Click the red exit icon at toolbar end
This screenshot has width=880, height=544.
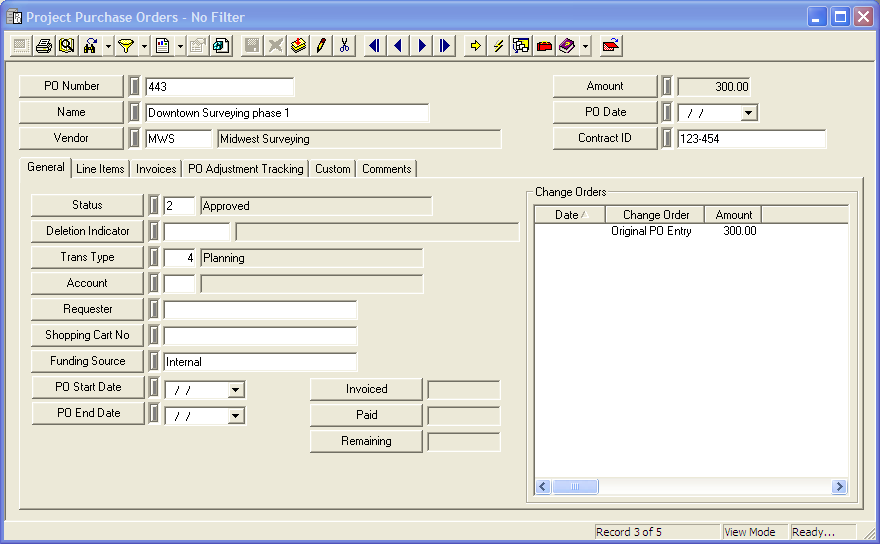[x=611, y=45]
